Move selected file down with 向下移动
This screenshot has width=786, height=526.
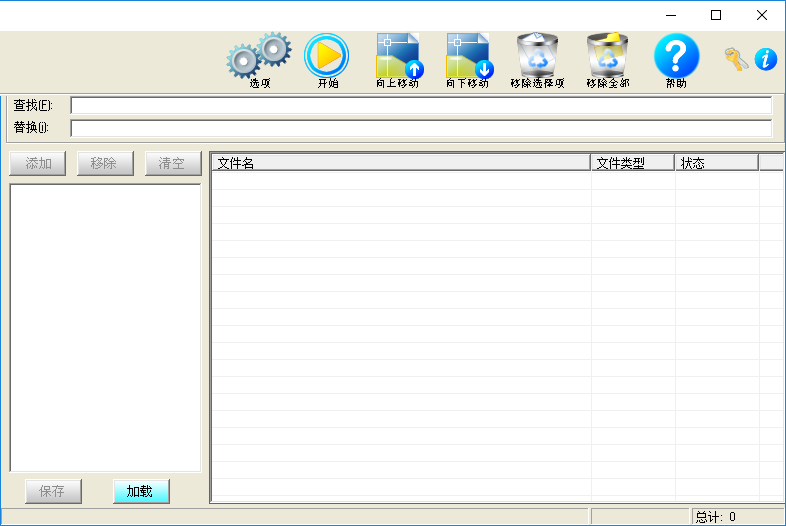click(468, 59)
